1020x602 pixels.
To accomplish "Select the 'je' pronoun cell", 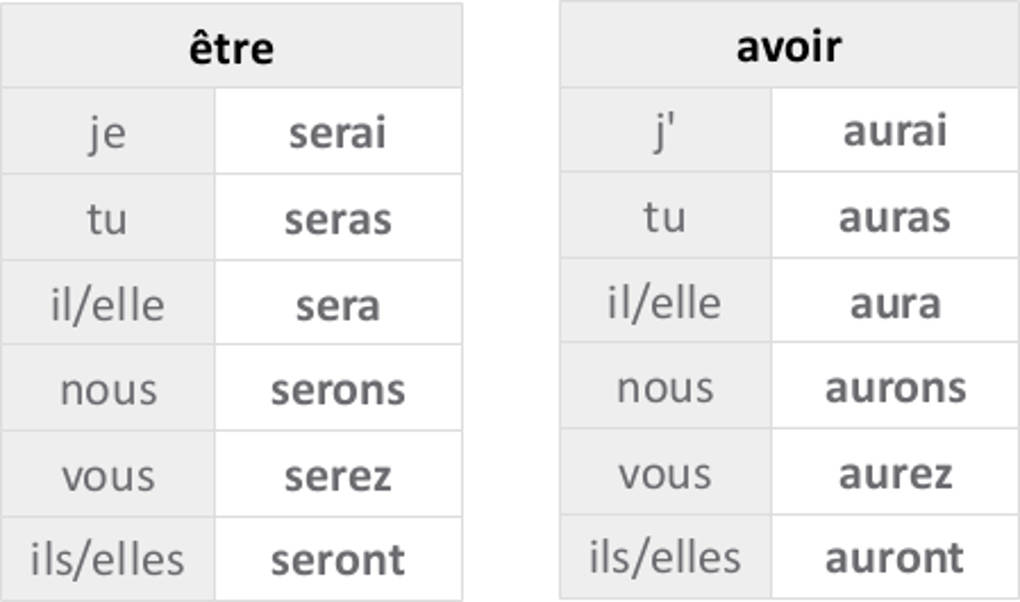I will (x=107, y=132).
